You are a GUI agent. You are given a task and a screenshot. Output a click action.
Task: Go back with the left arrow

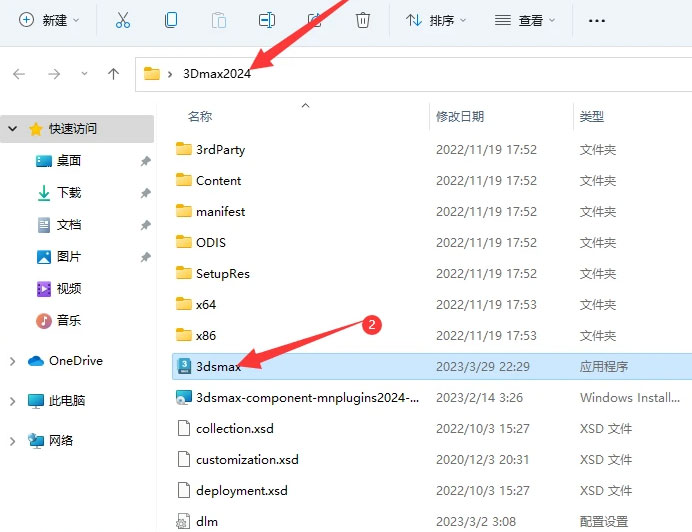(x=19, y=74)
